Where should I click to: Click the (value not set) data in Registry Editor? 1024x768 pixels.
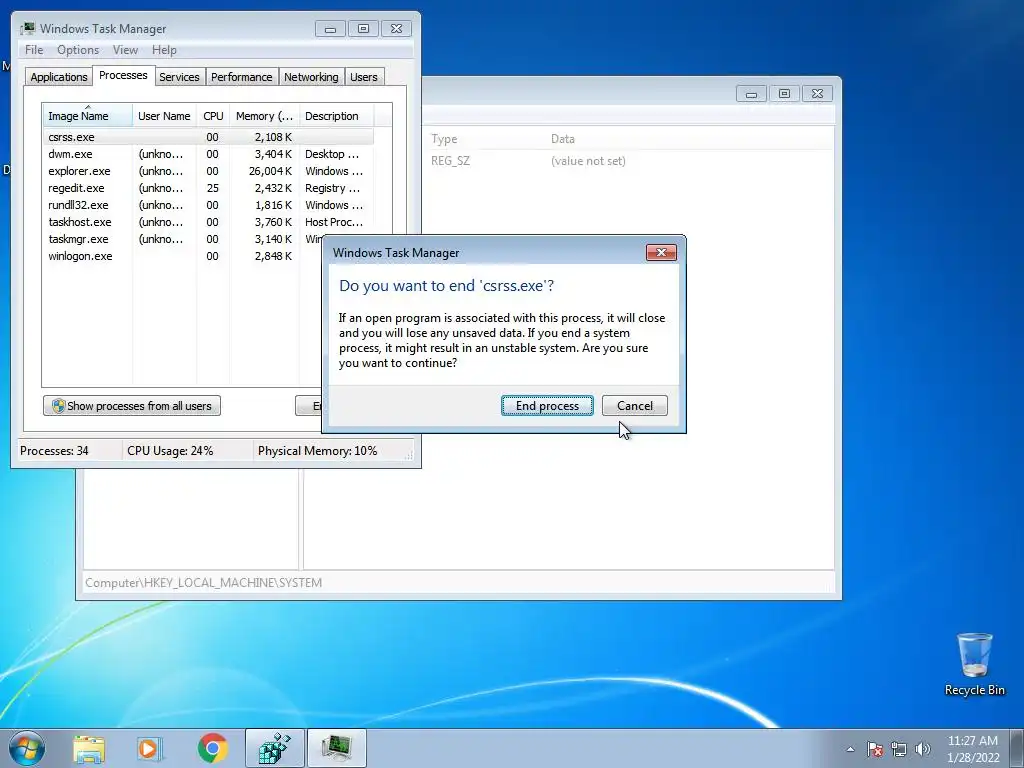pos(588,161)
